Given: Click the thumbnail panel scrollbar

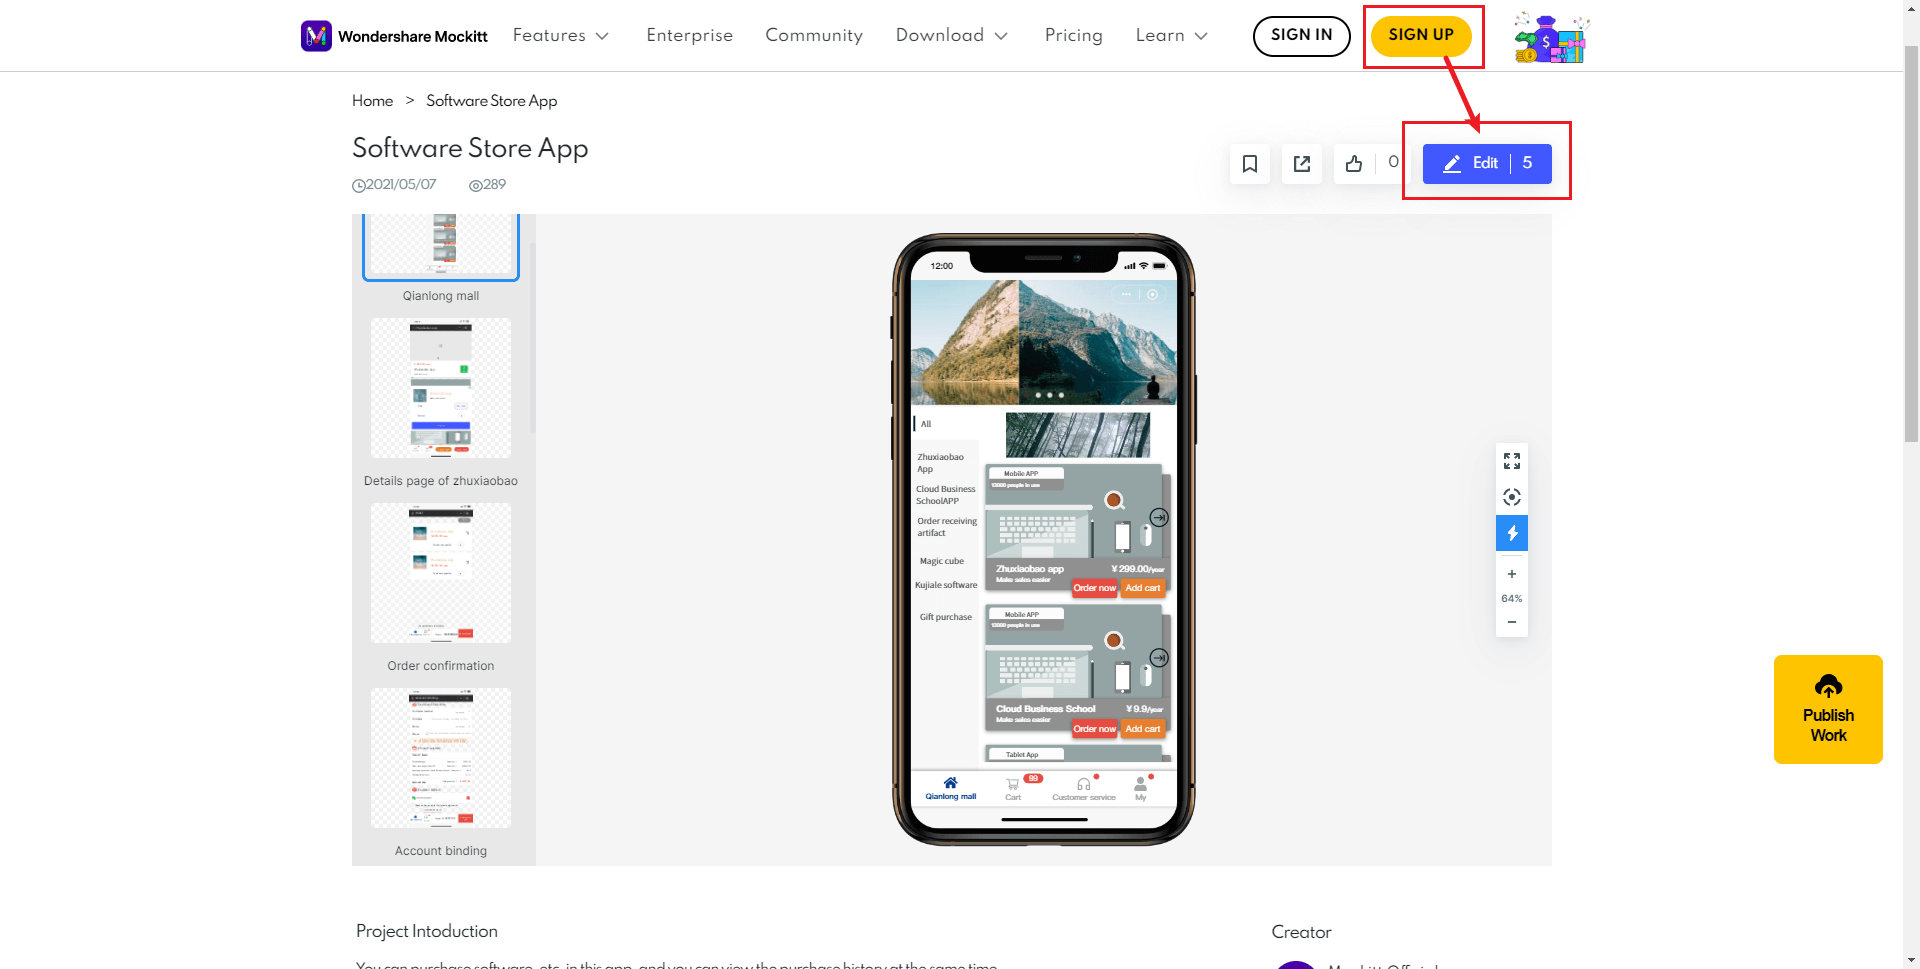Looking at the screenshot, I should 532,338.
